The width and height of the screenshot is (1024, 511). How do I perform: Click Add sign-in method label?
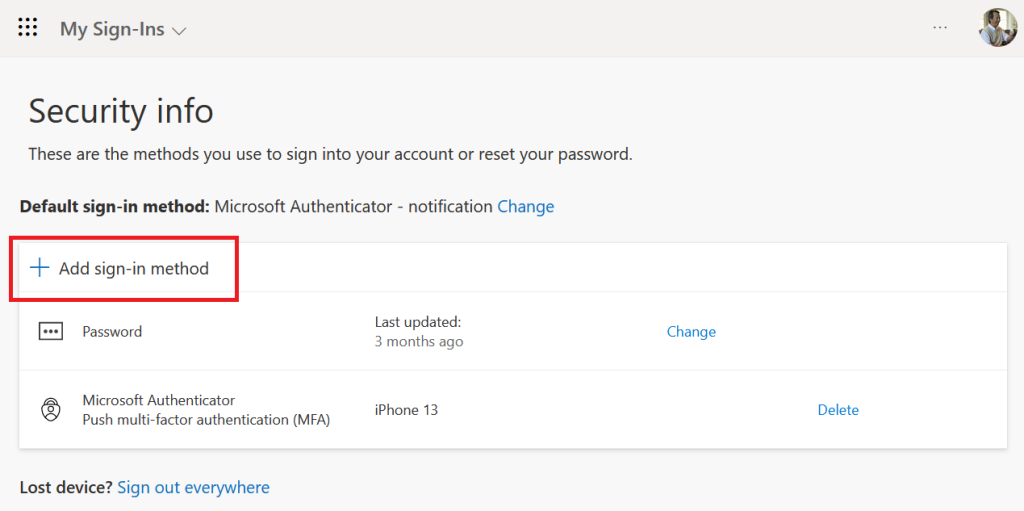click(x=134, y=268)
